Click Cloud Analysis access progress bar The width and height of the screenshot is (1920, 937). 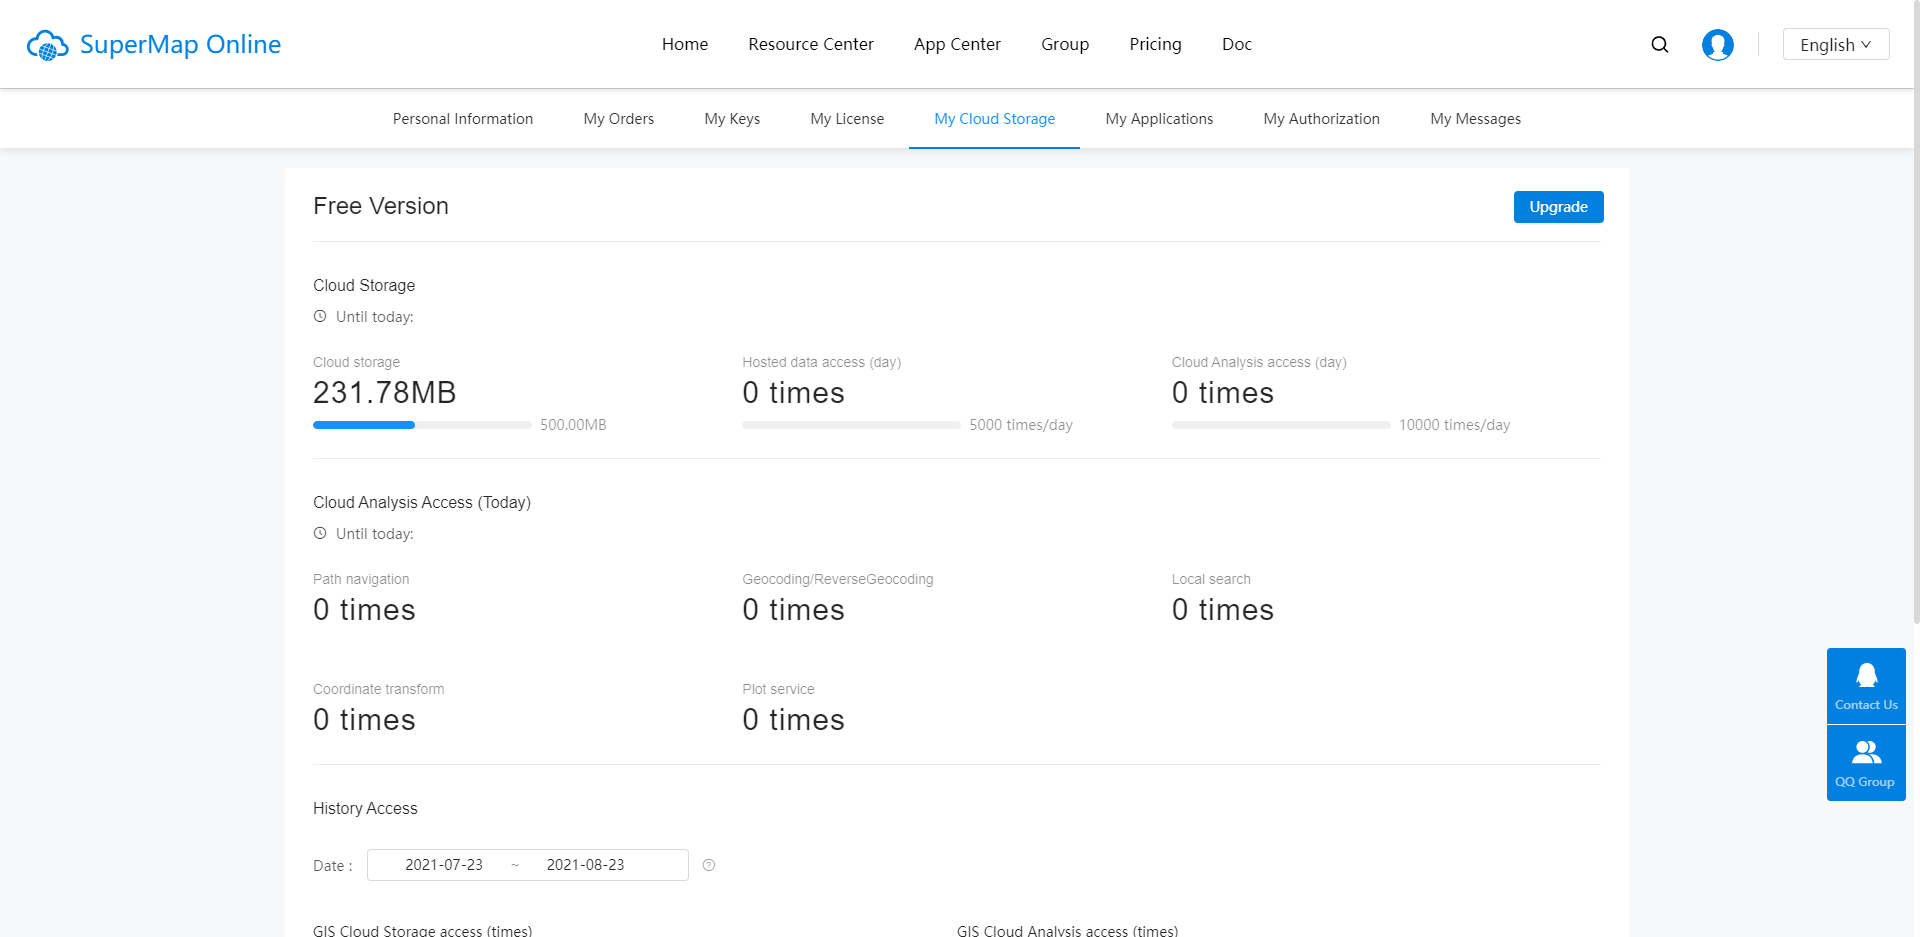(1281, 425)
